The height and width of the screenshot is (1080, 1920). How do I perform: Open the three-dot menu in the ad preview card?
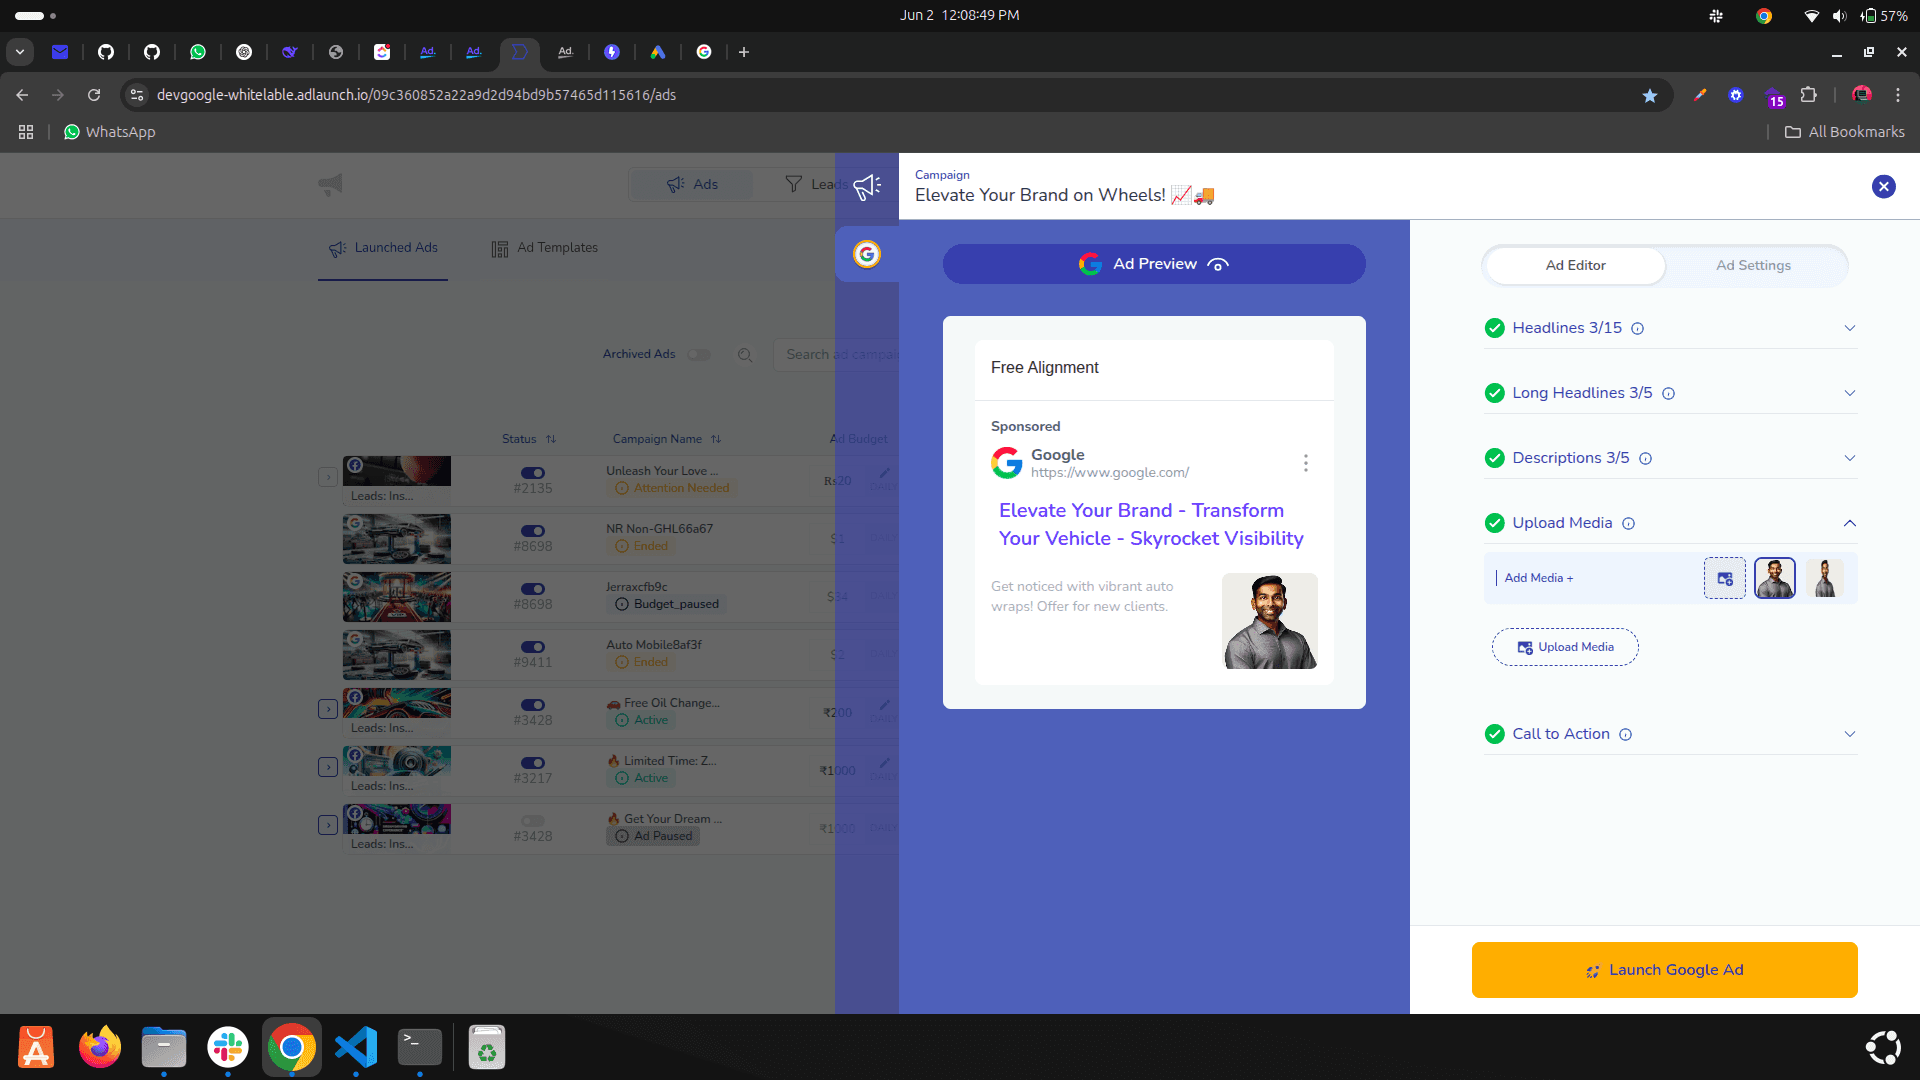[x=1305, y=463]
